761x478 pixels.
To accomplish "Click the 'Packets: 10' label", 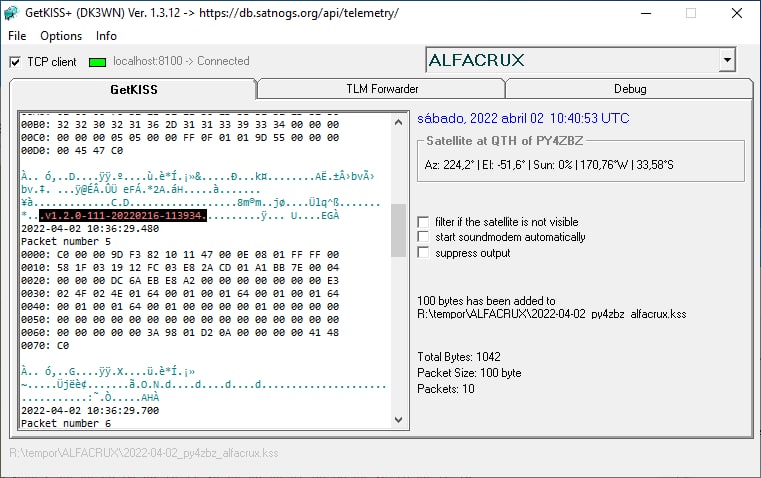I will (446, 389).
